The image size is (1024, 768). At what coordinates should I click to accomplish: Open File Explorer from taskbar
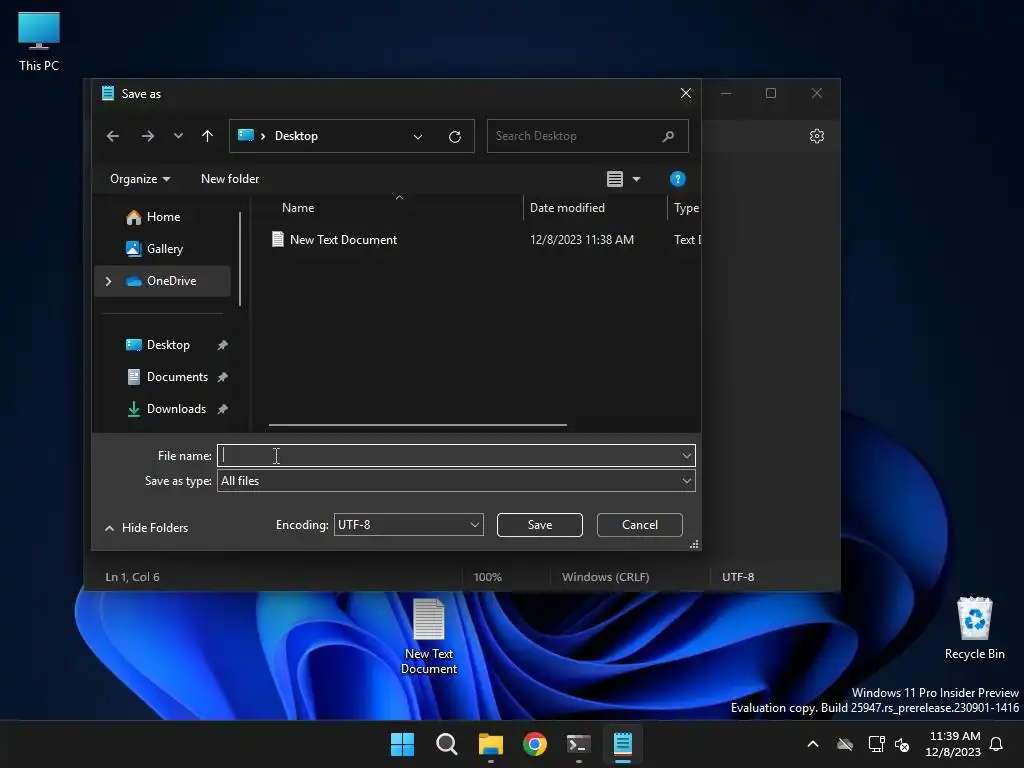[490, 744]
